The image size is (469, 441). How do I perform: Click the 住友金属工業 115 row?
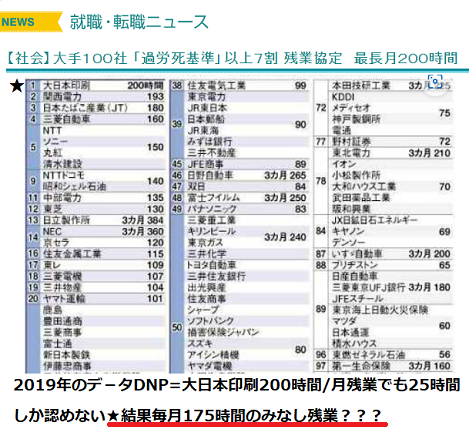click(96, 254)
